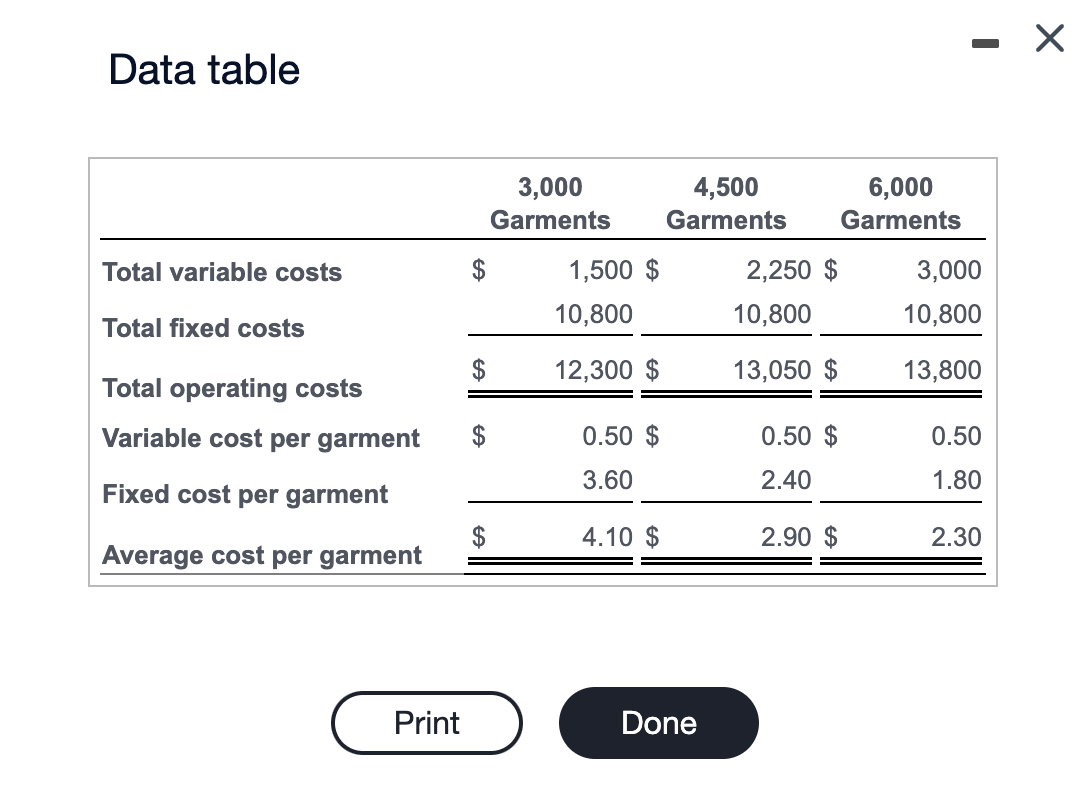The width and height of the screenshot is (1092, 800).
Task: Click the close X icon
Action: [x=1048, y=38]
